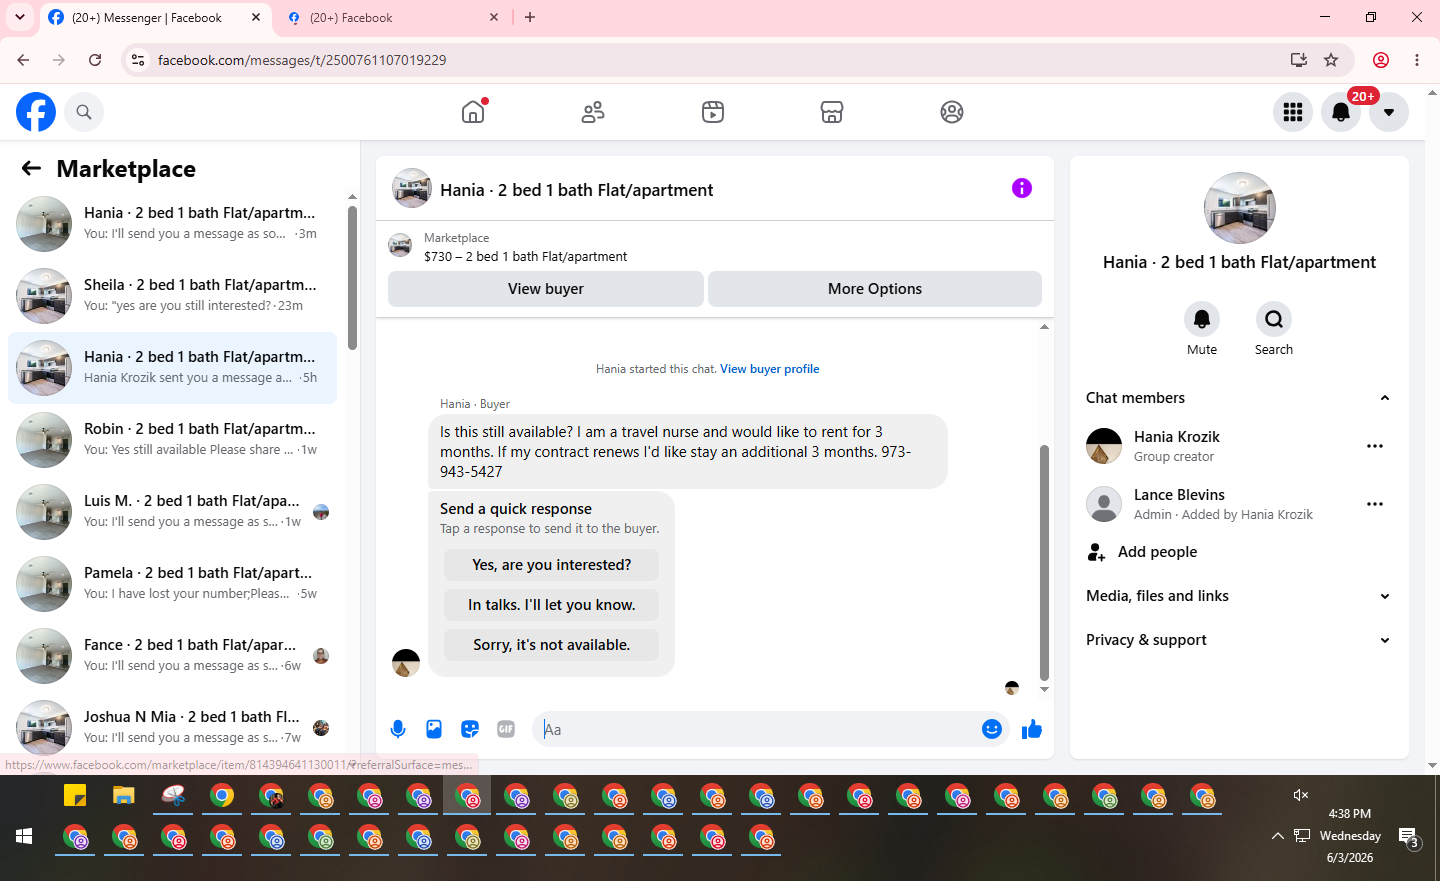Open the Windows Start menu
1440x881 pixels.
pos(24,836)
